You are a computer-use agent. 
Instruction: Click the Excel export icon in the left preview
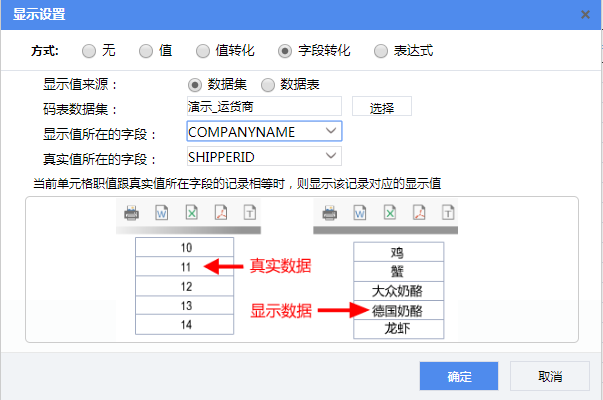click(191, 213)
